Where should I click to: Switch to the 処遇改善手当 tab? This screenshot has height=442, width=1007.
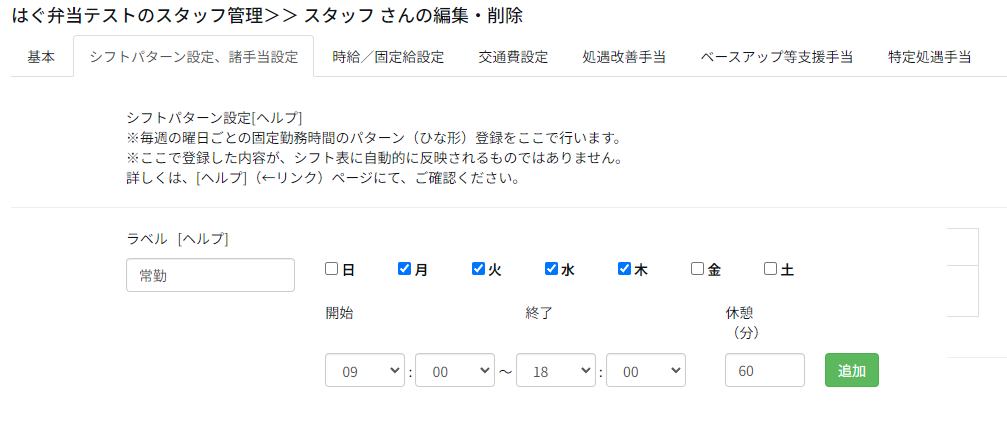point(624,57)
